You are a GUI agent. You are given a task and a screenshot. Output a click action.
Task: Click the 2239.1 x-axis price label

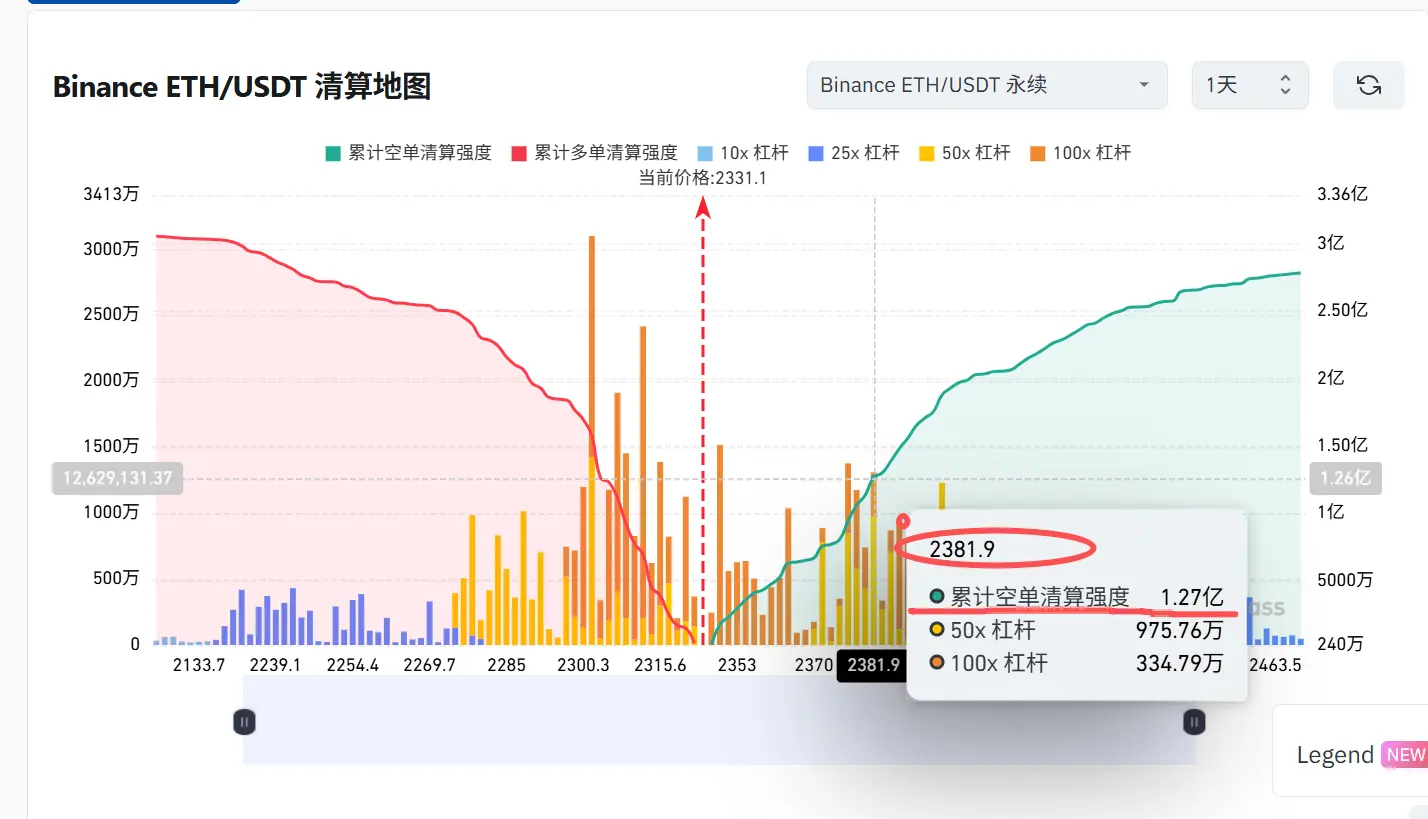[x=274, y=665]
